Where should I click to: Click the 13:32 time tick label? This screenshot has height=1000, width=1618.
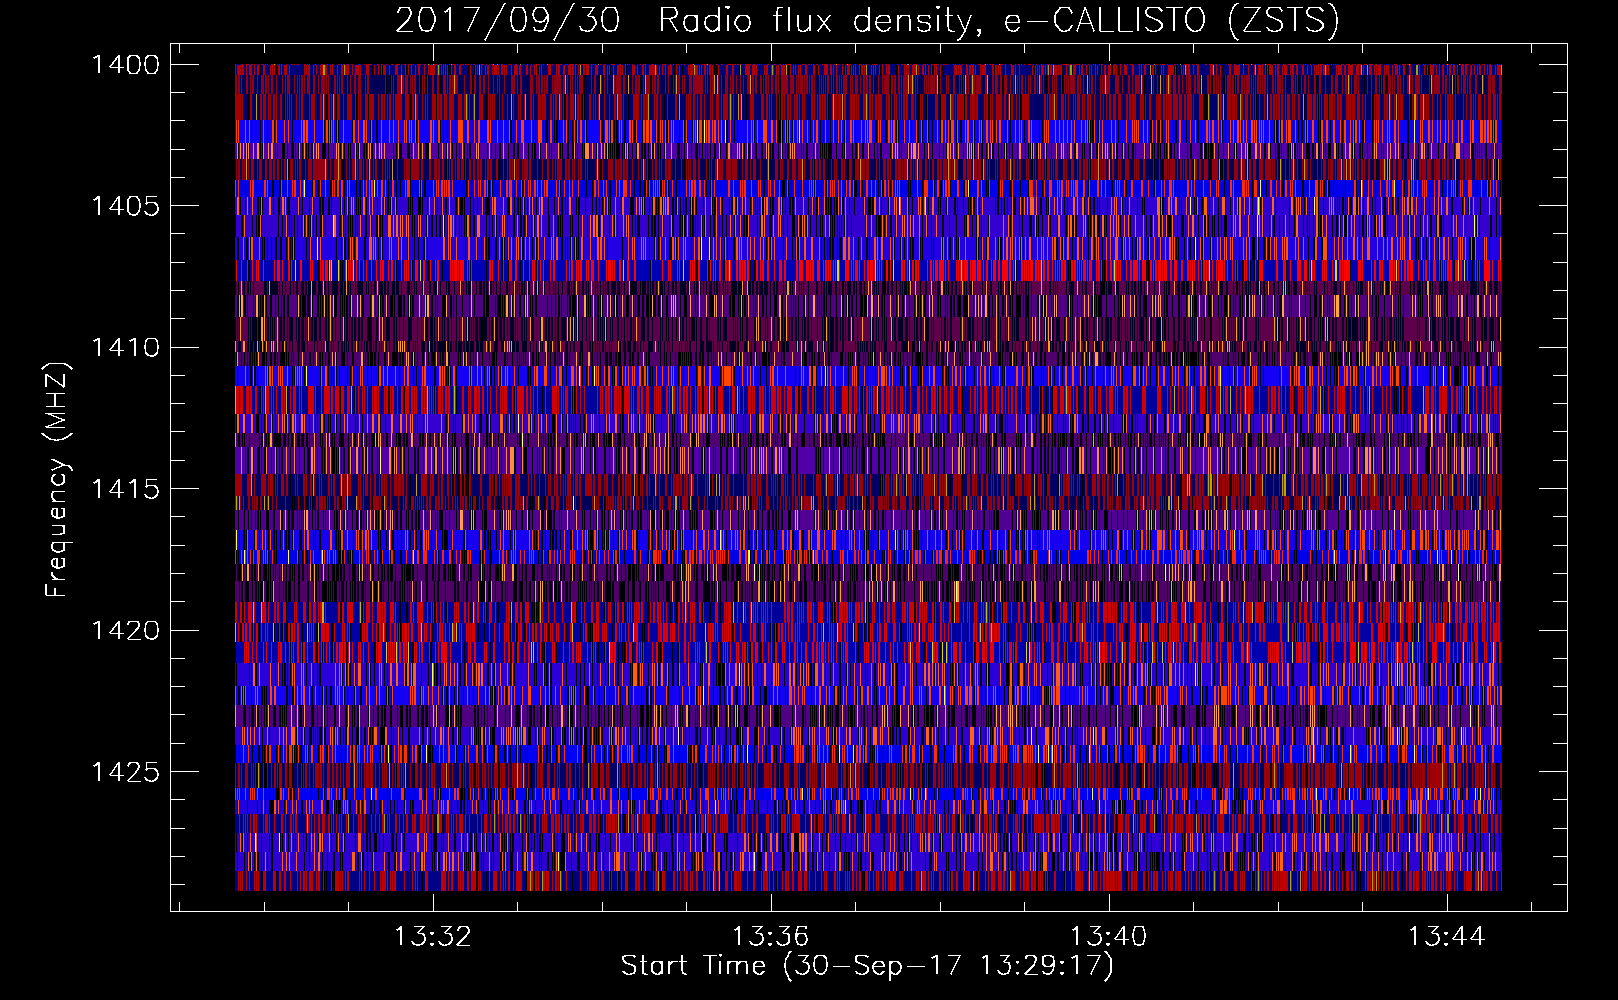[x=433, y=937]
